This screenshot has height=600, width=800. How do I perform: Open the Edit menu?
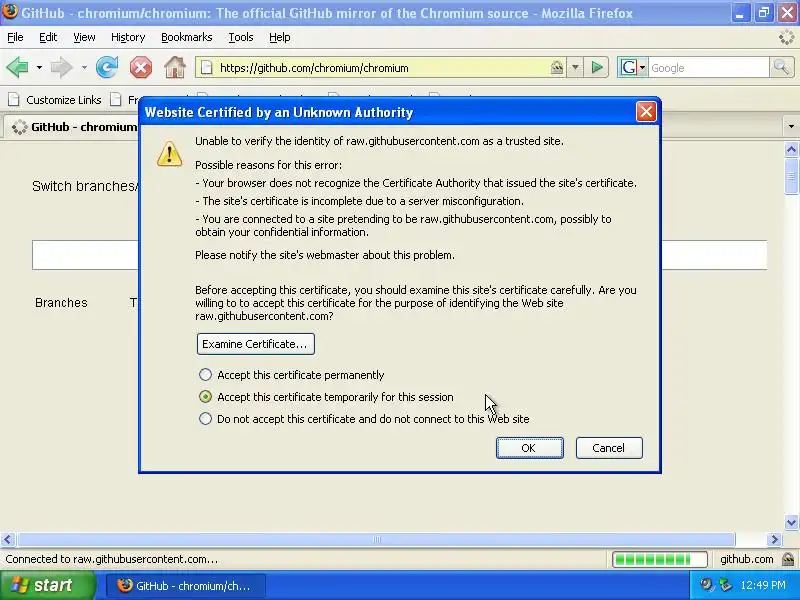click(48, 37)
